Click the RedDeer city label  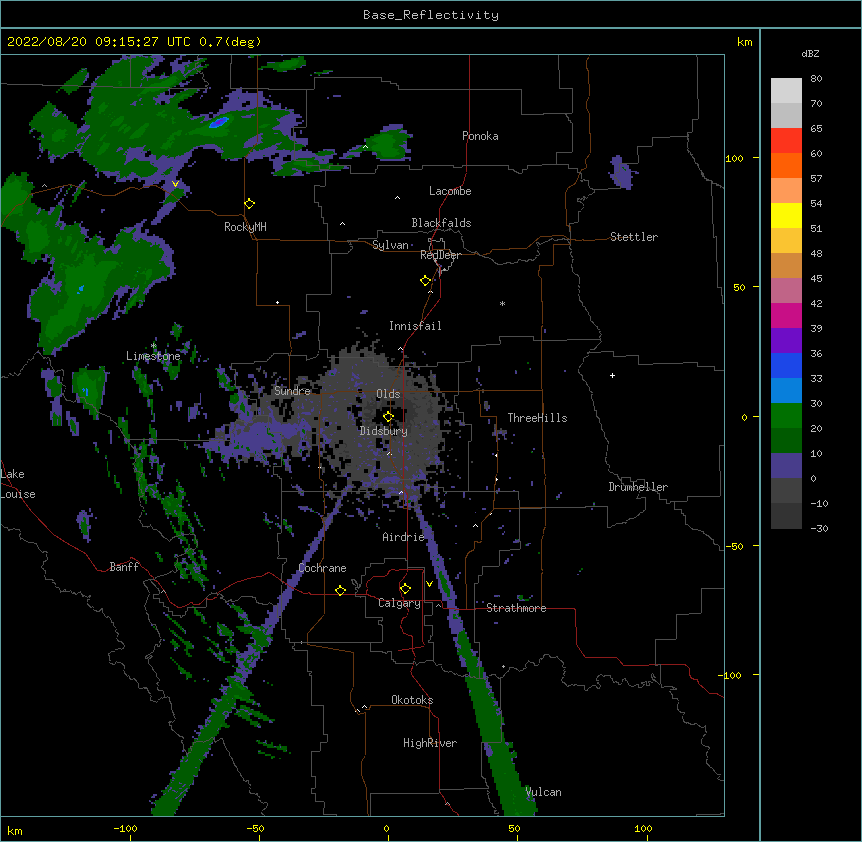pos(440,255)
